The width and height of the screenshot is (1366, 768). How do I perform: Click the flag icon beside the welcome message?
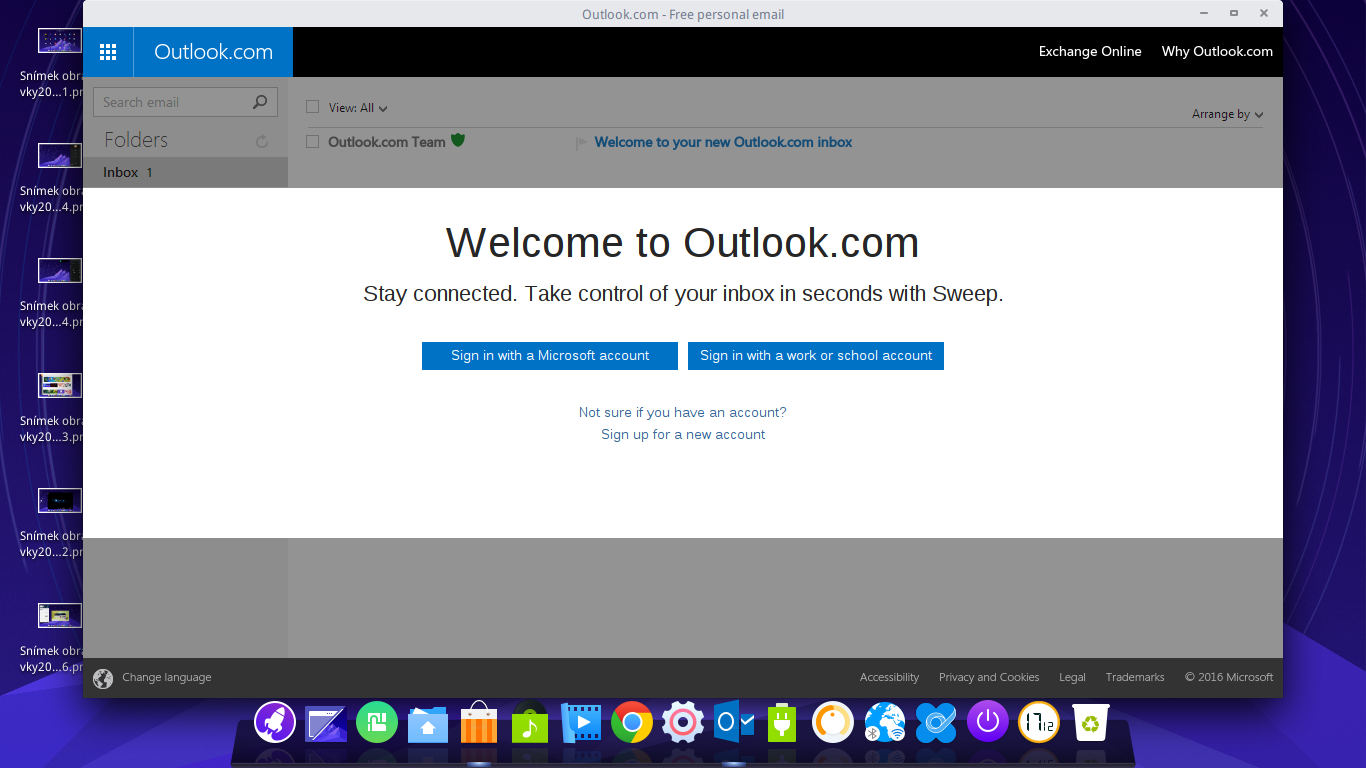click(582, 143)
